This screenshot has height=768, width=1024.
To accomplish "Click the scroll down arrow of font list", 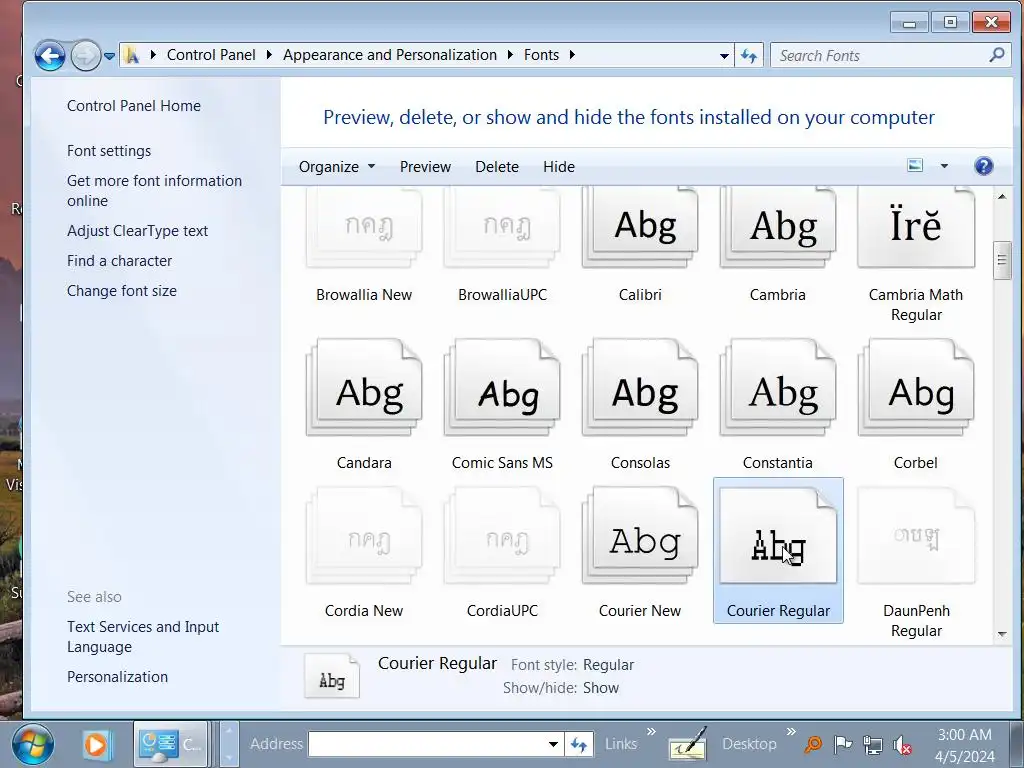I will coord(1002,634).
